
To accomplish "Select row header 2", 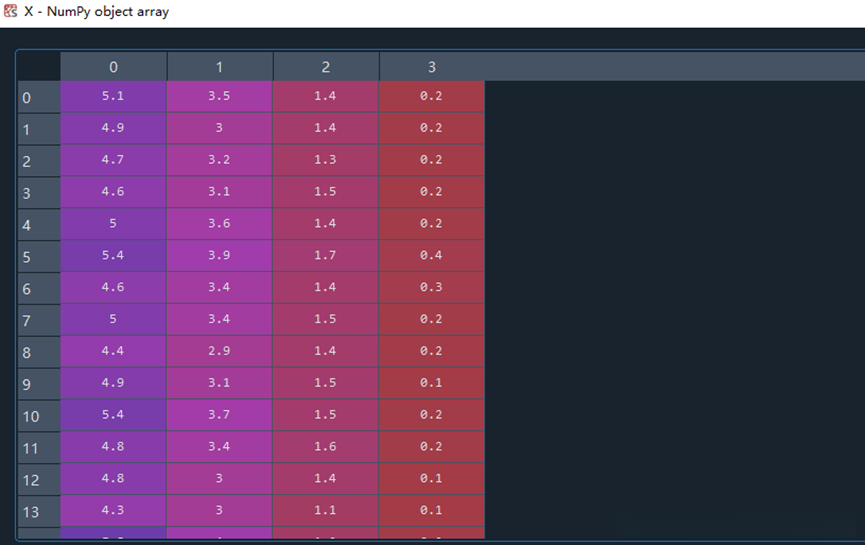I will click(x=39, y=162).
